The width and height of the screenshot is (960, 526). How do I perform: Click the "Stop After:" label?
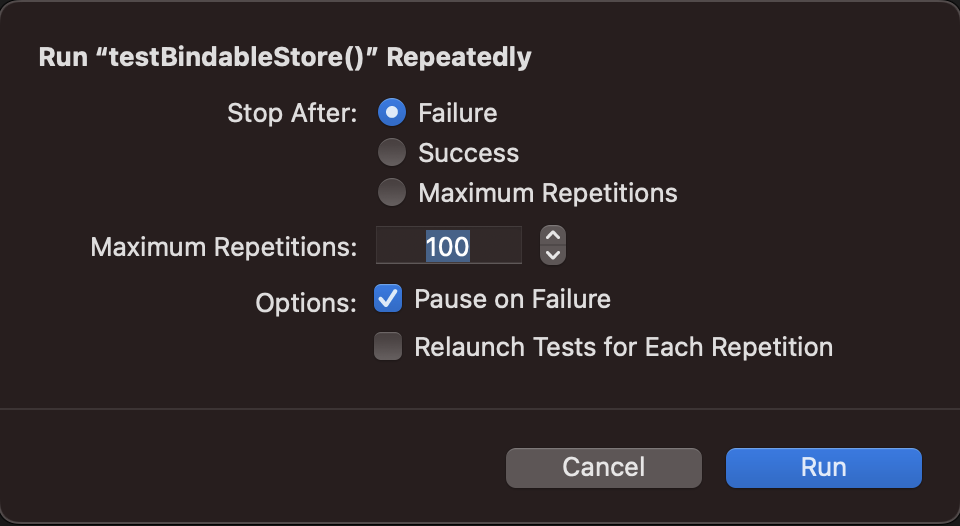291,113
